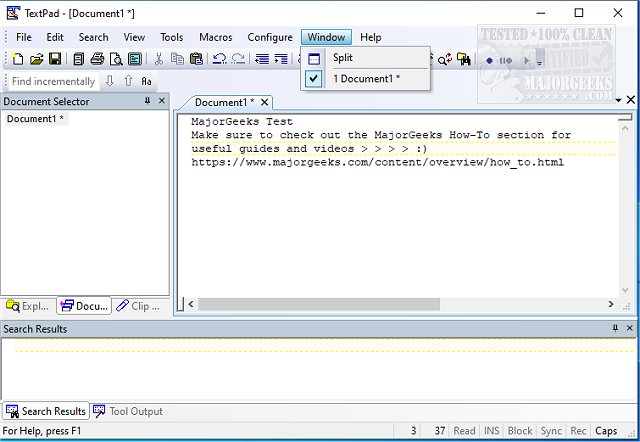This screenshot has width=640, height=442.
Task: Pause the macro recording
Action: [x=506, y=61]
